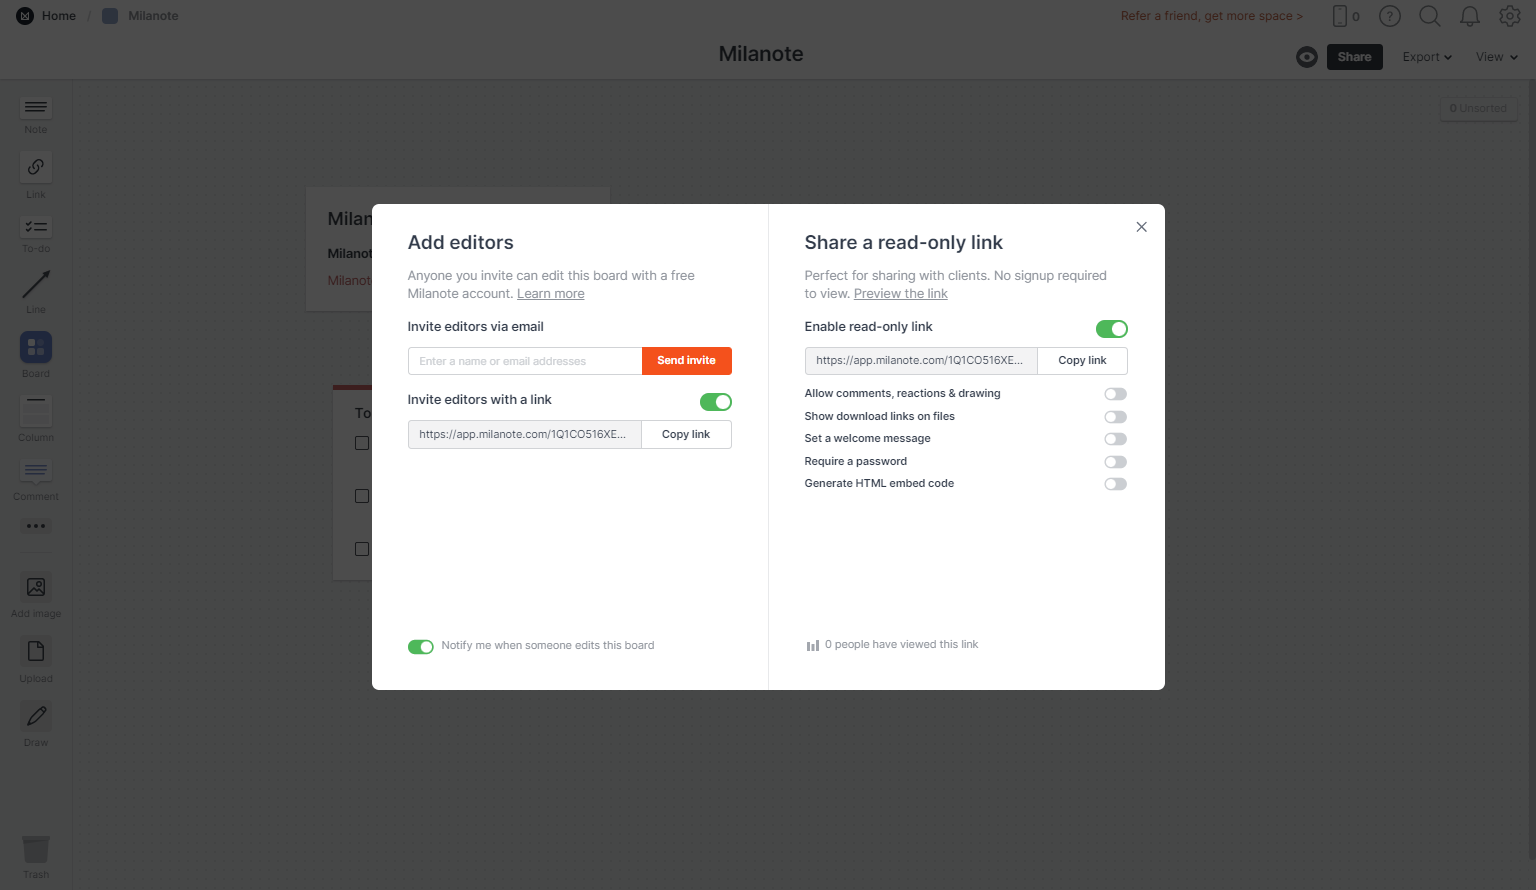The image size is (1536, 890).
Task: Enable Require a password toggle
Action: pyautogui.click(x=1115, y=462)
